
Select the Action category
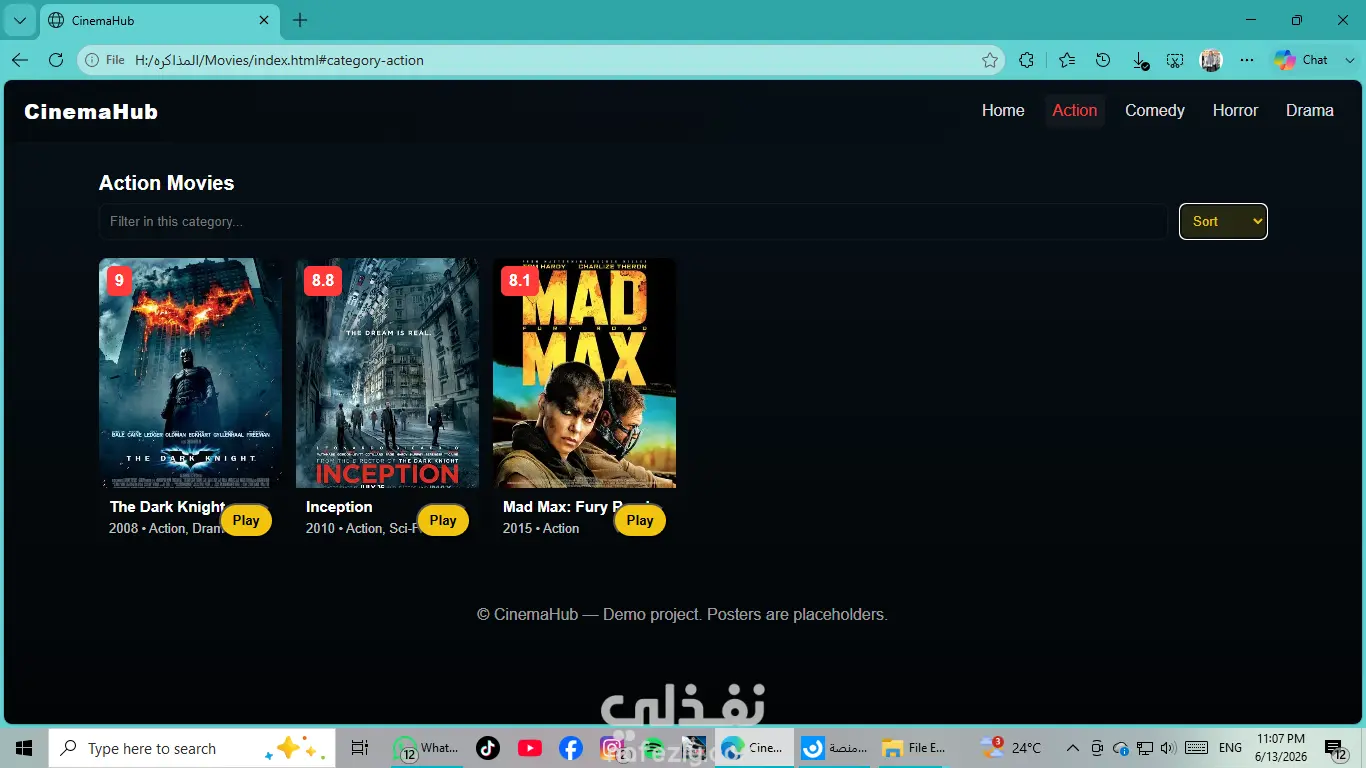click(1075, 111)
